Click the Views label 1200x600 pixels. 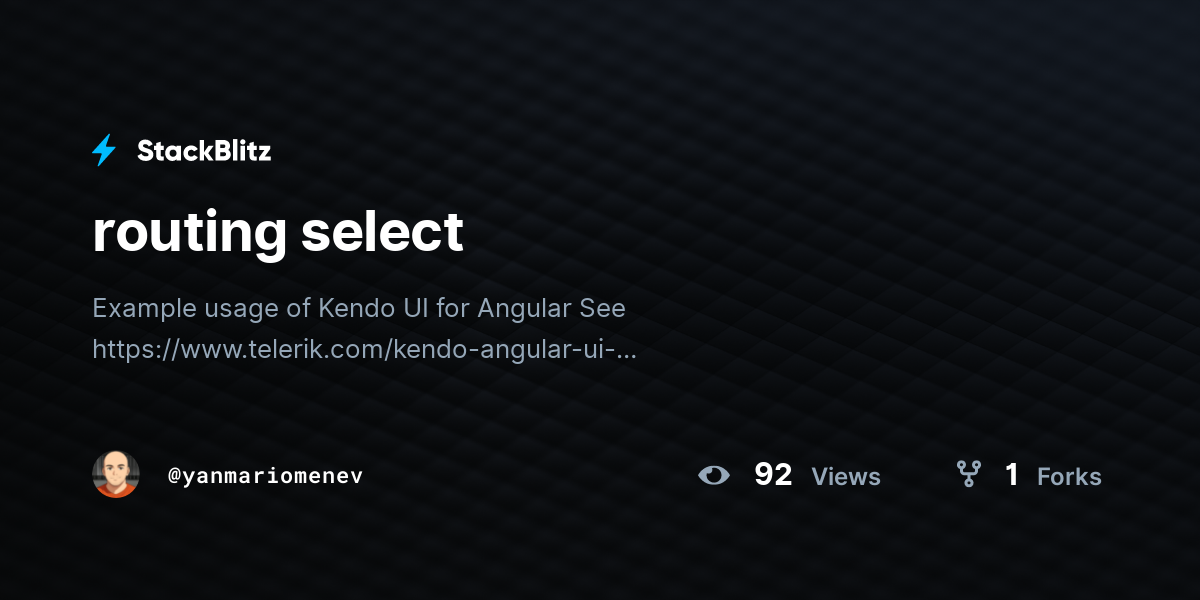[x=846, y=476]
